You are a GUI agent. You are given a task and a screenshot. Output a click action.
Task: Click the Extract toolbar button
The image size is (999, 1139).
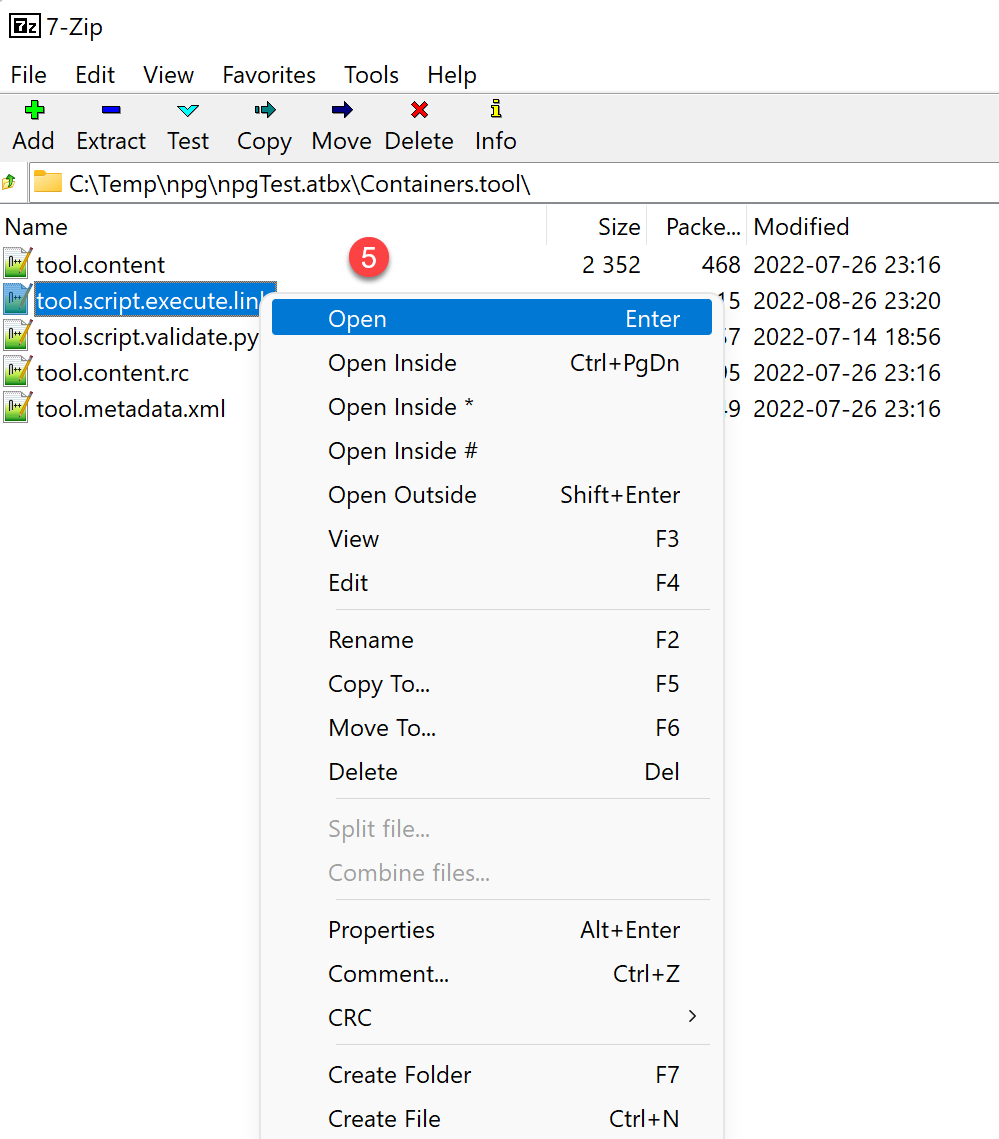pyautogui.click(x=111, y=126)
